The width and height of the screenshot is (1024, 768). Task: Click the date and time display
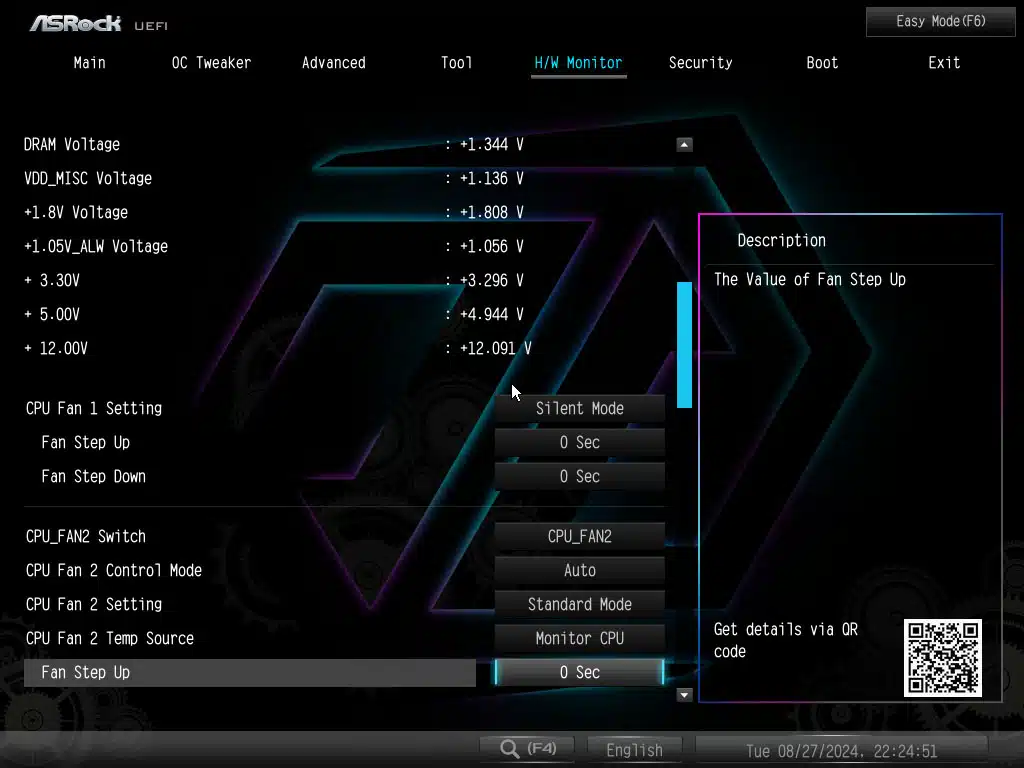pyautogui.click(x=841, y=751)
